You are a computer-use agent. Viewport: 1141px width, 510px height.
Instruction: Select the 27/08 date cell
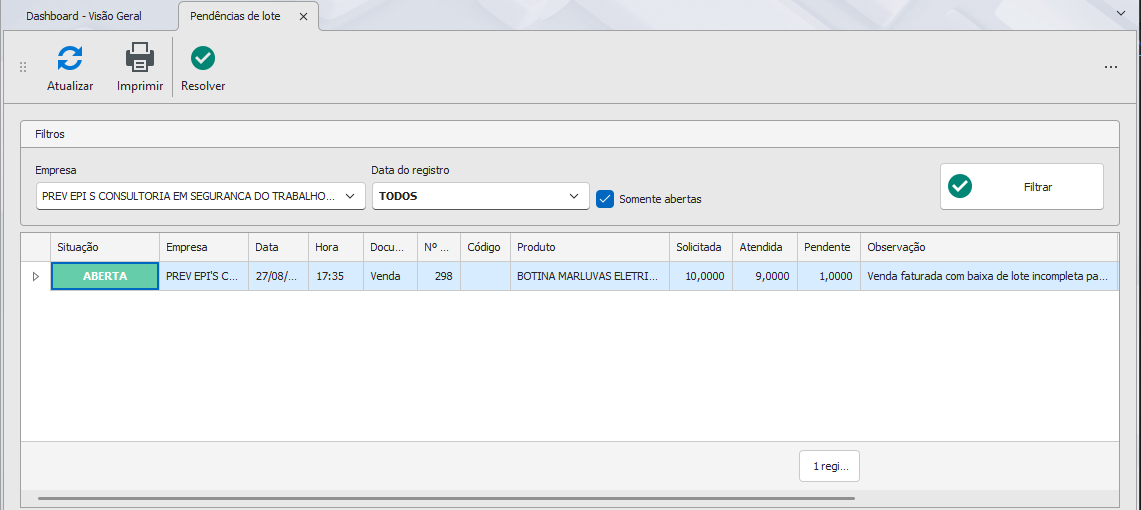pyautogui.click(x=279, y=276)
